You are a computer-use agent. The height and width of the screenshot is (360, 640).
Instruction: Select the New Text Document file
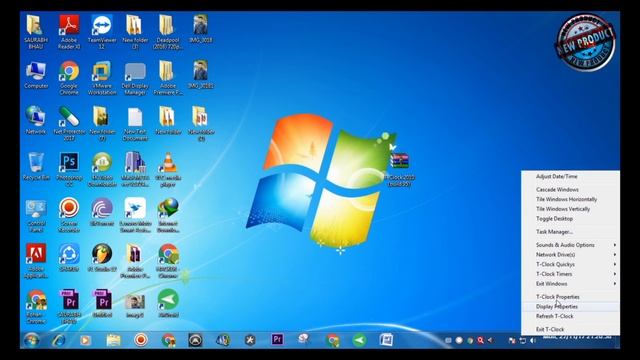135,123
